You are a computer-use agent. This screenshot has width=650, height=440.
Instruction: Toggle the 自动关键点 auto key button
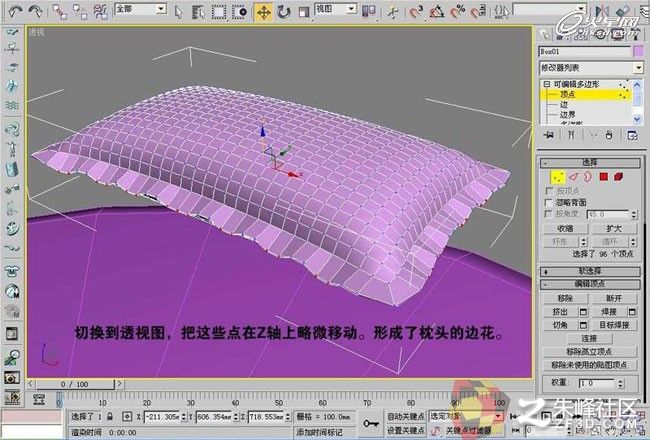pyautogui.click(x=405, y=416)
